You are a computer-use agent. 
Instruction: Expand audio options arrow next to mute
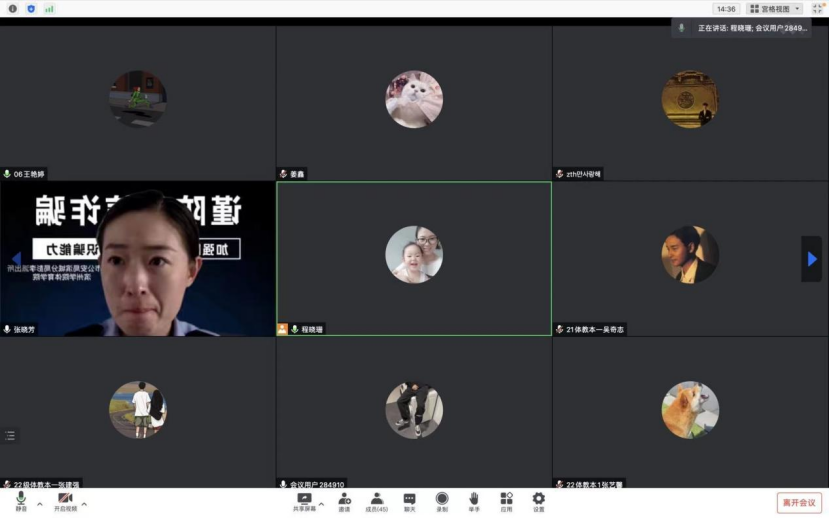[x=40, y=504]
